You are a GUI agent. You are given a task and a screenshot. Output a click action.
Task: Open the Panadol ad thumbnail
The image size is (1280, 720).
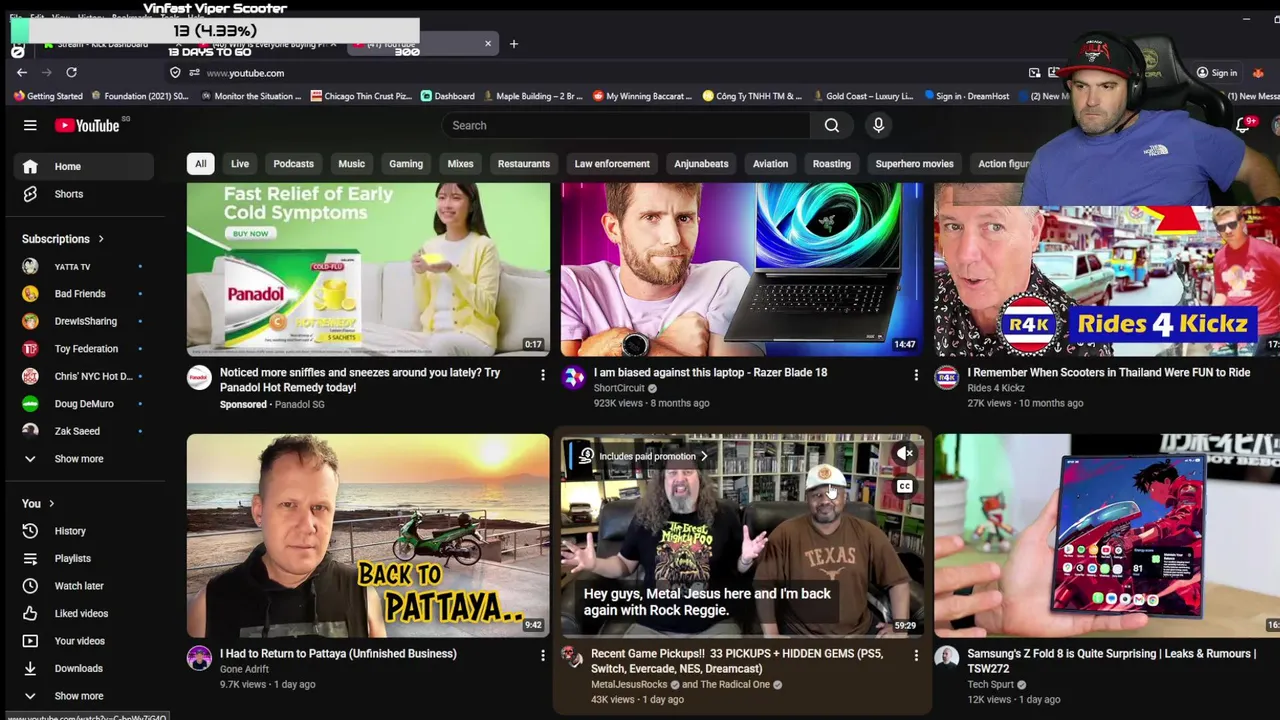[x=368, y=269]
